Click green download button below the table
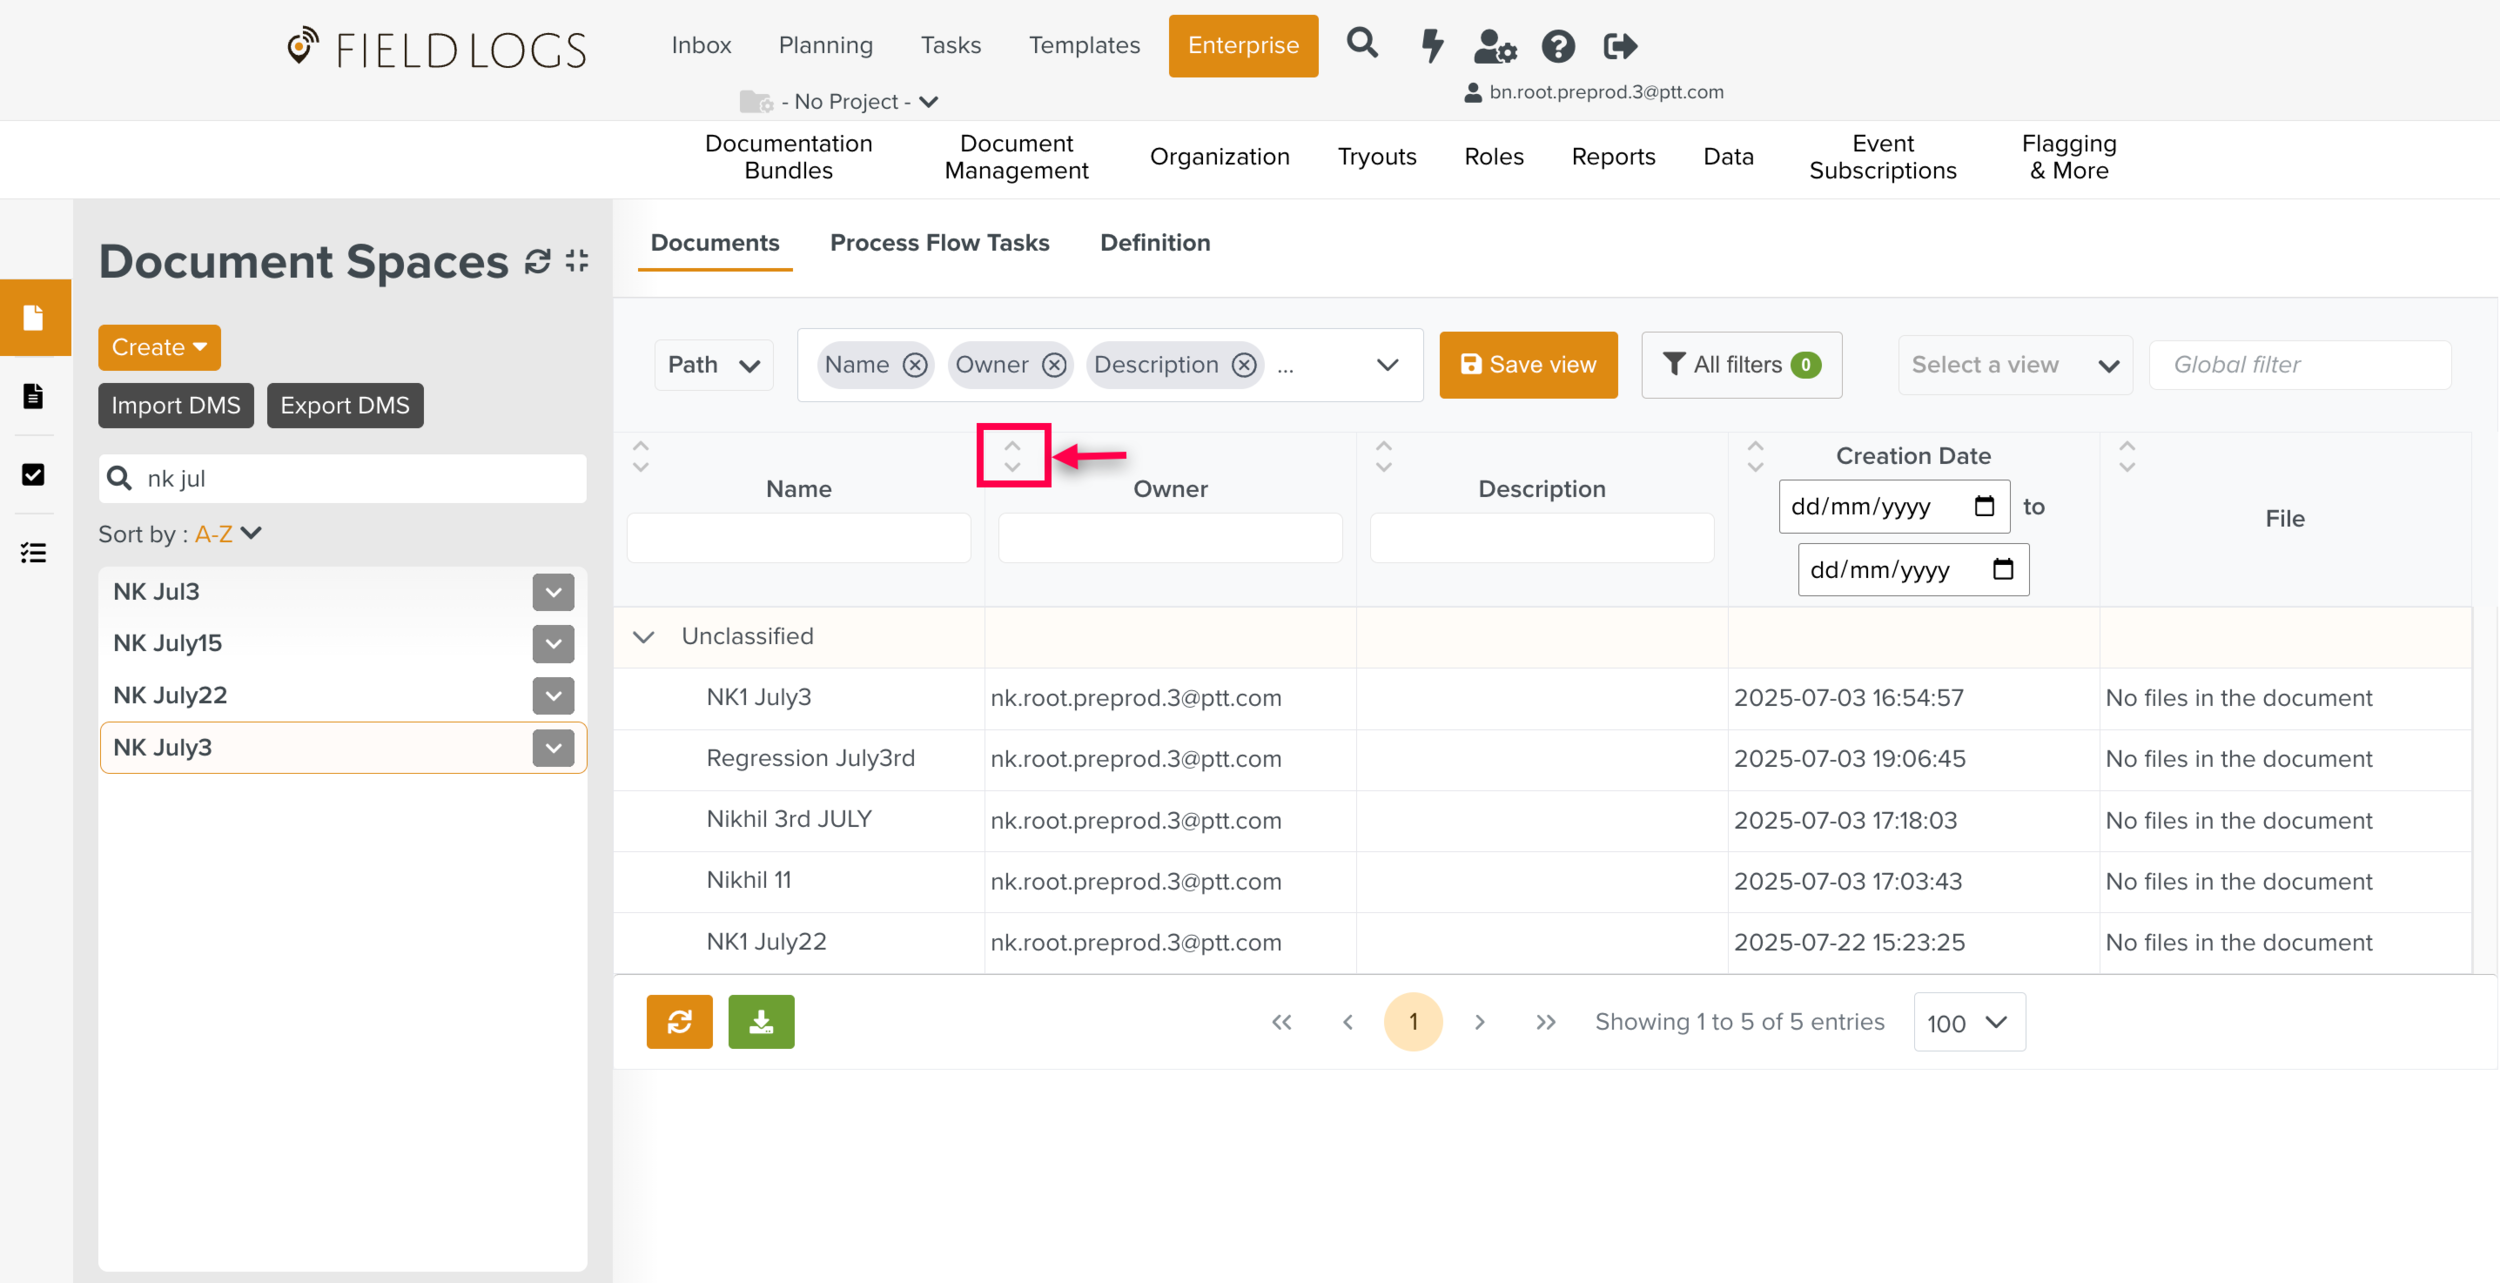Screen dimensions: 2500x1283 [761, 1021]
